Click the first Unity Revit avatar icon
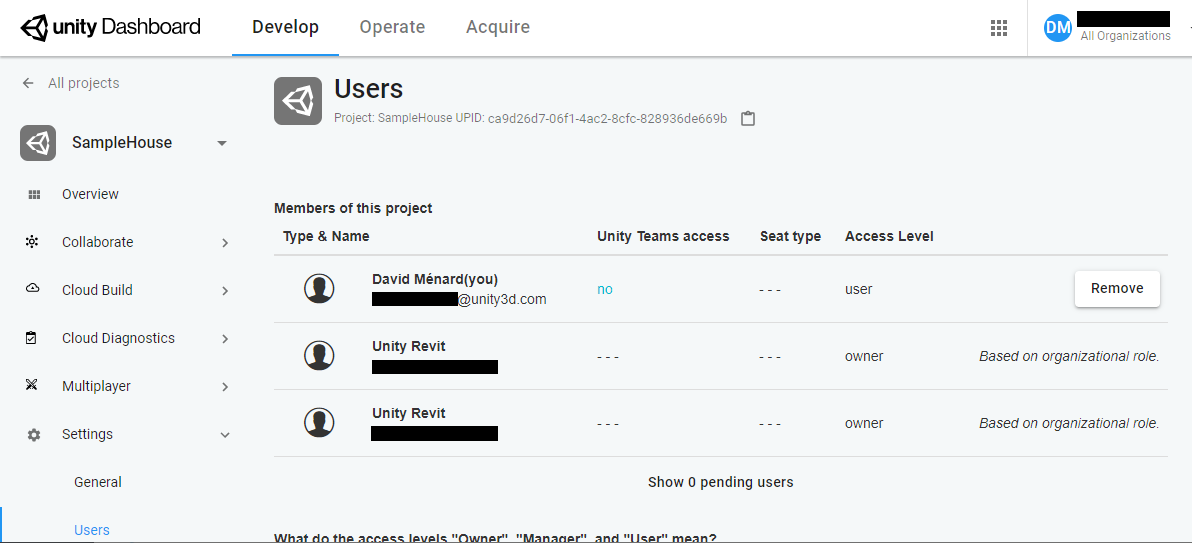The width and height of the screenshot is (1192, 543). point(319,355)
